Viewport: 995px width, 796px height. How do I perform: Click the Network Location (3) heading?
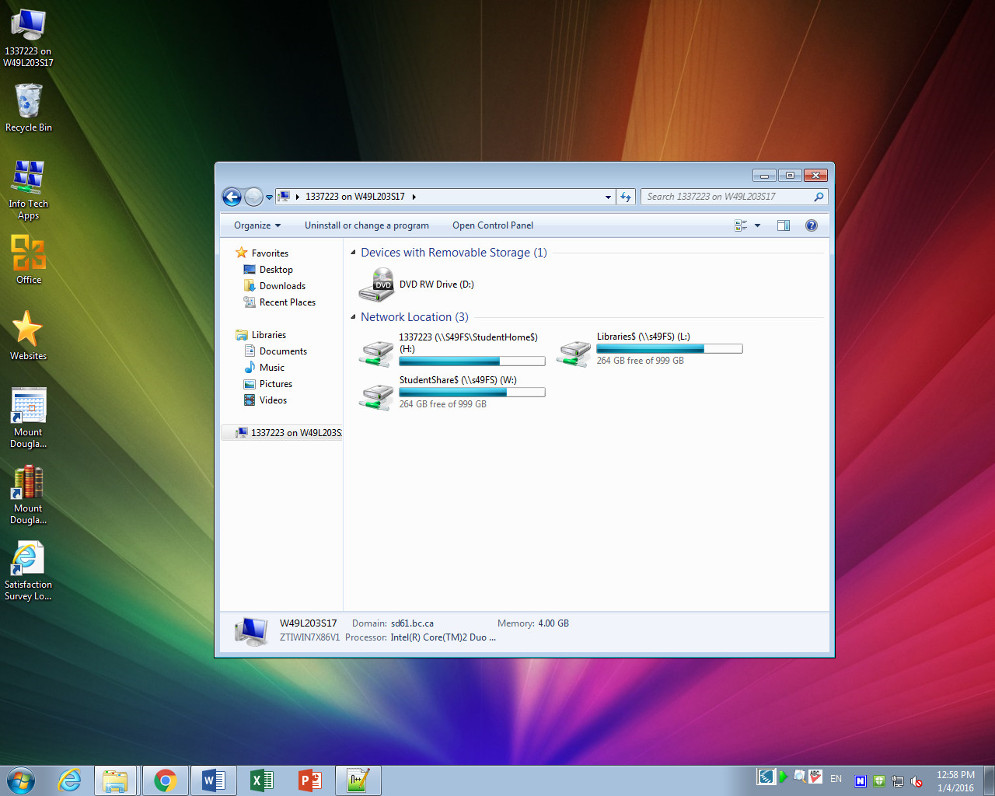coord(414,317)
